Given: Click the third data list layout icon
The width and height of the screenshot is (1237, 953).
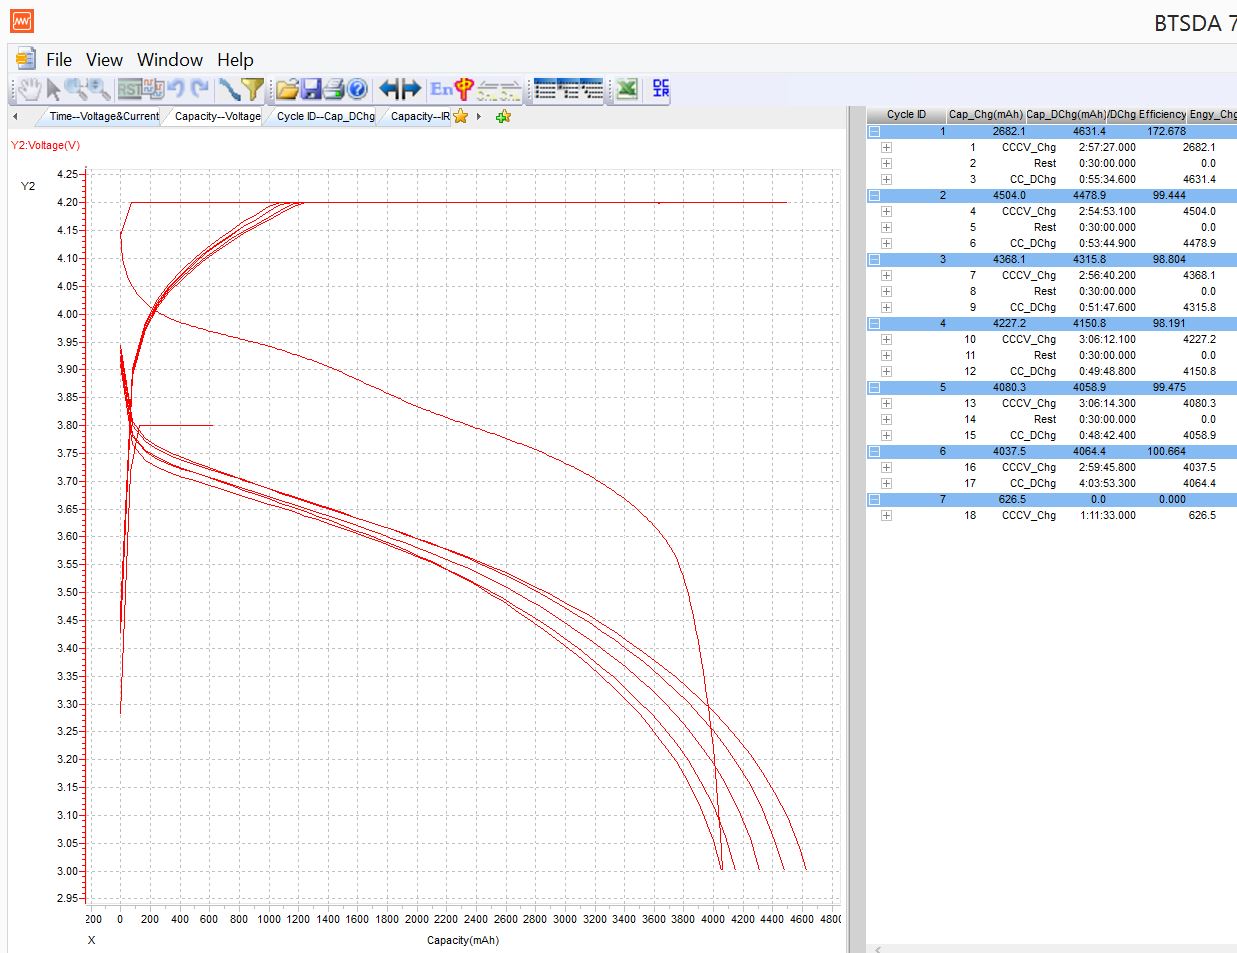Looking at the screenshot, I should [592, 89].
